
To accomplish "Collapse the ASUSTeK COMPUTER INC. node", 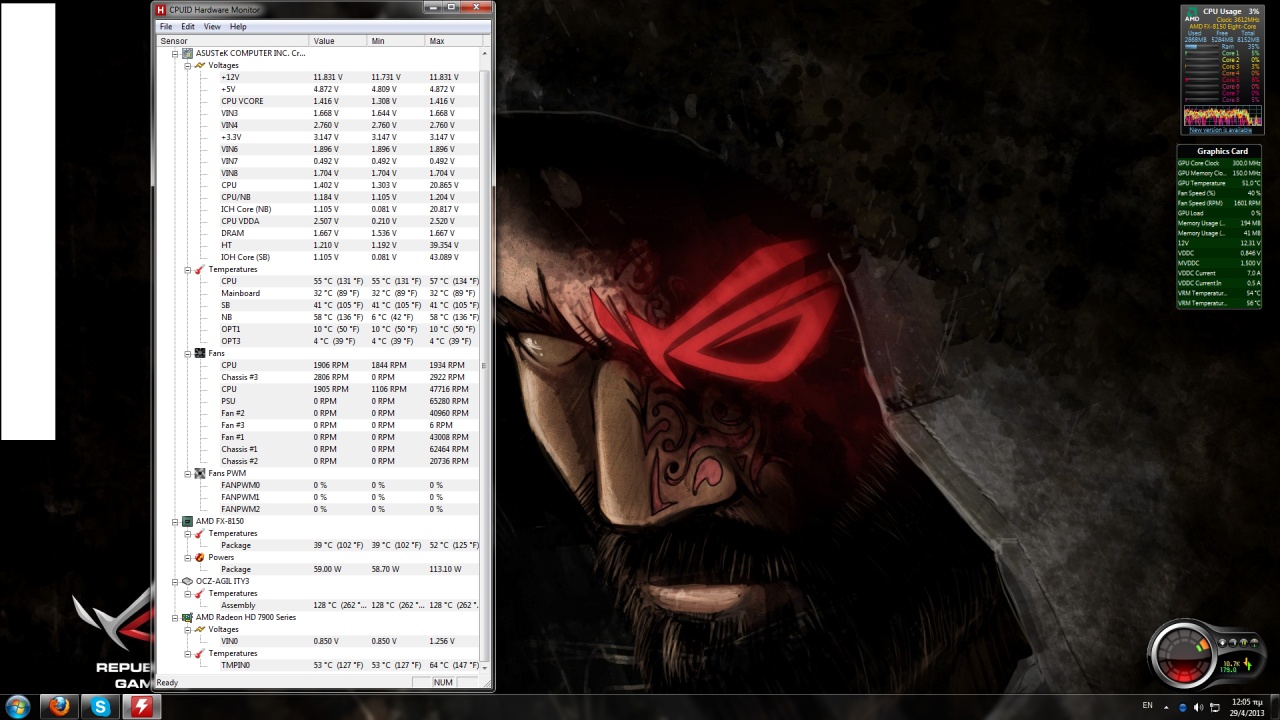I will point(175,53).
